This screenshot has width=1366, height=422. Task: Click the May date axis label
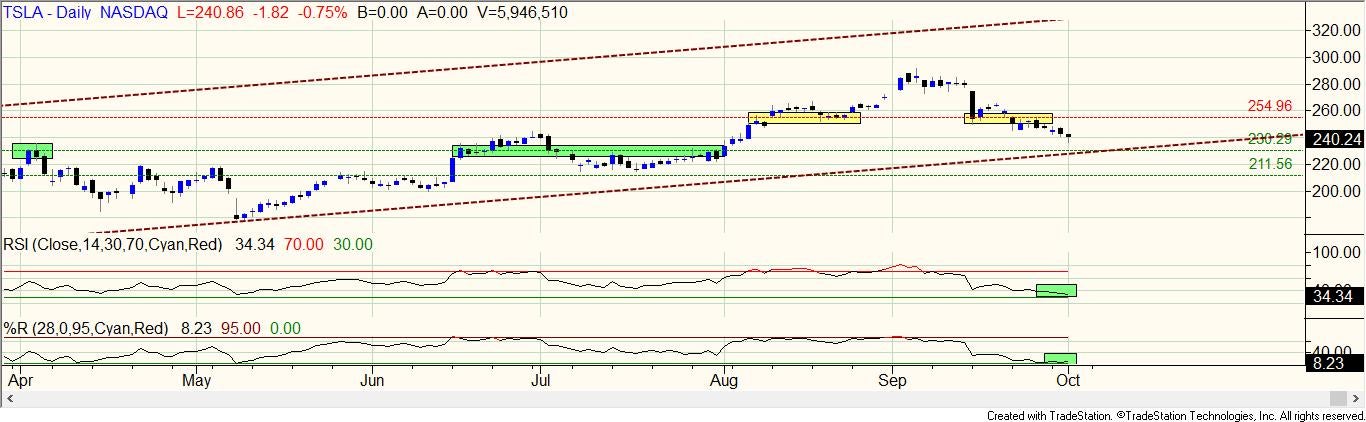pyautogui.click(x=197, y=380)
